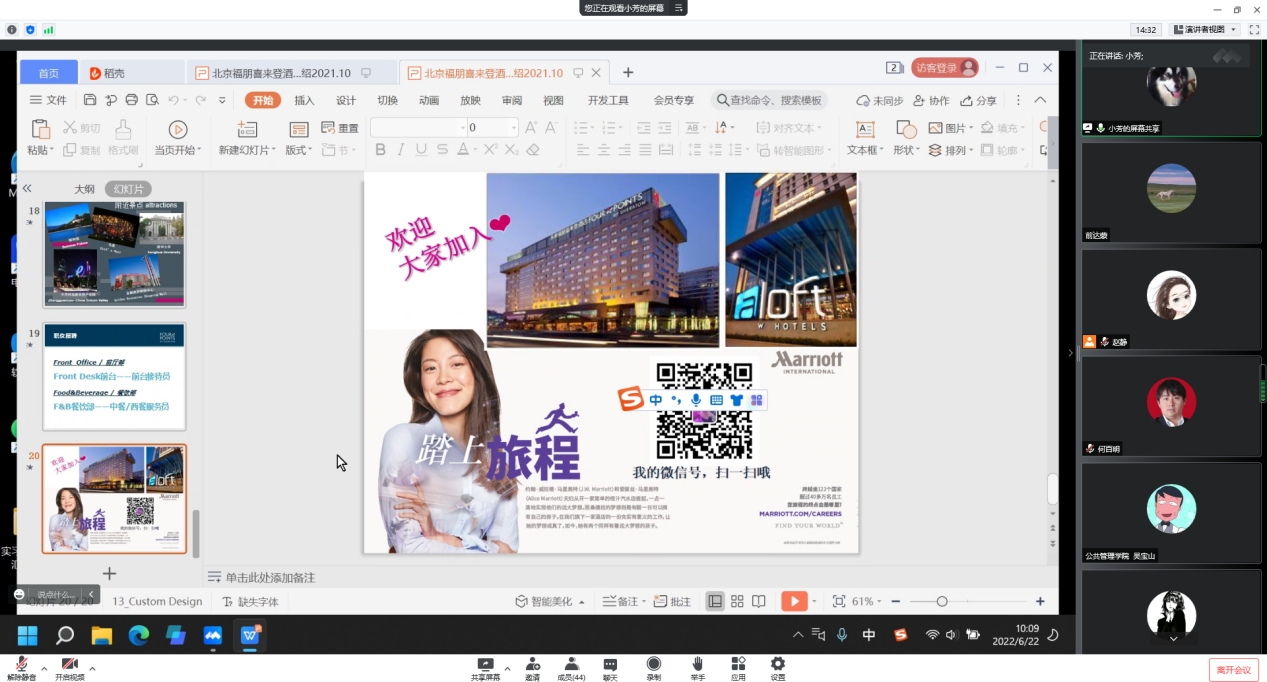The width and height of the screenshot is (1267, 682).
Task: Switch to slide sorter grid view
Action: (737, 601)
